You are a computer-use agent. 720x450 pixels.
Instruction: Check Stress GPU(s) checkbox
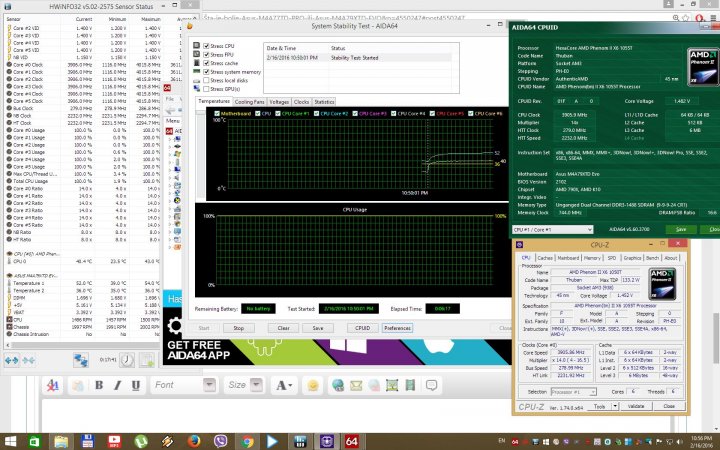[206, 89]
